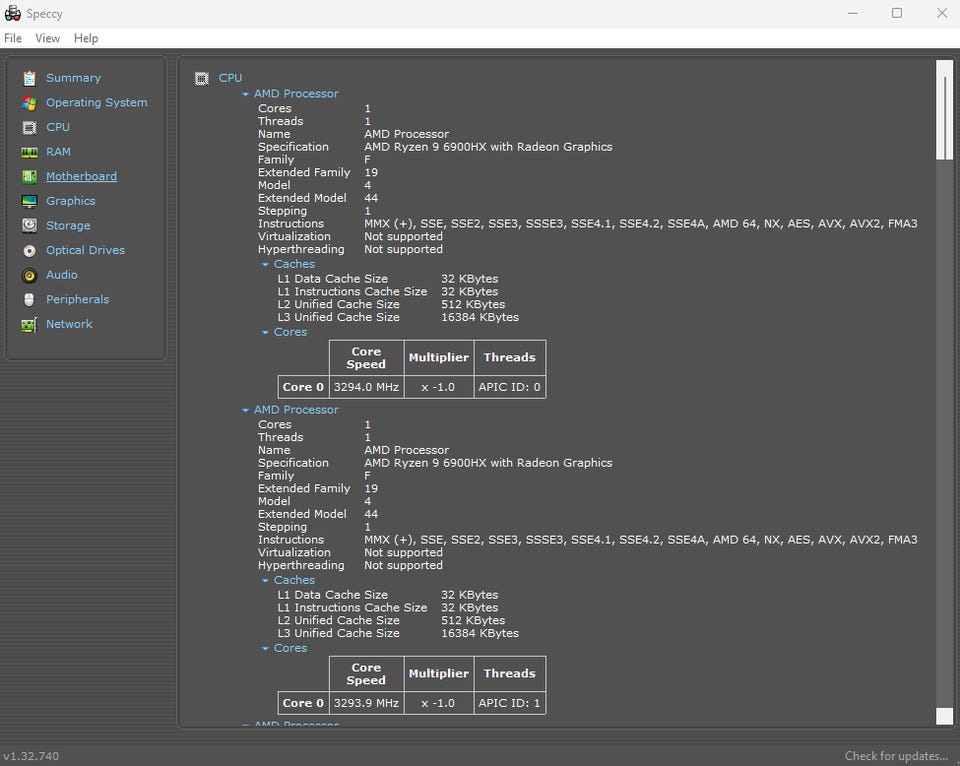Go to the RAM section
Viewport: 960px width, 766px height.
click(58, 151)
